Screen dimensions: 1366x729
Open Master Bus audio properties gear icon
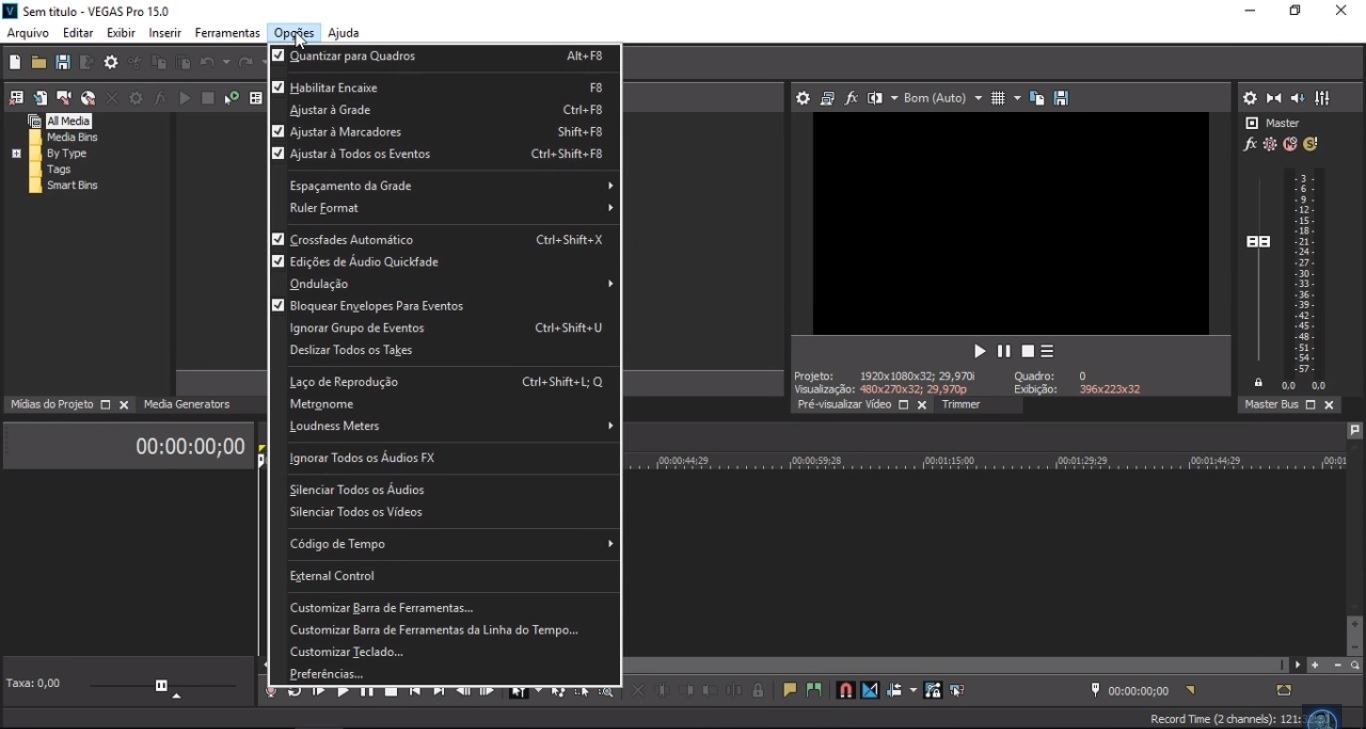click(x=1250, y=98)
